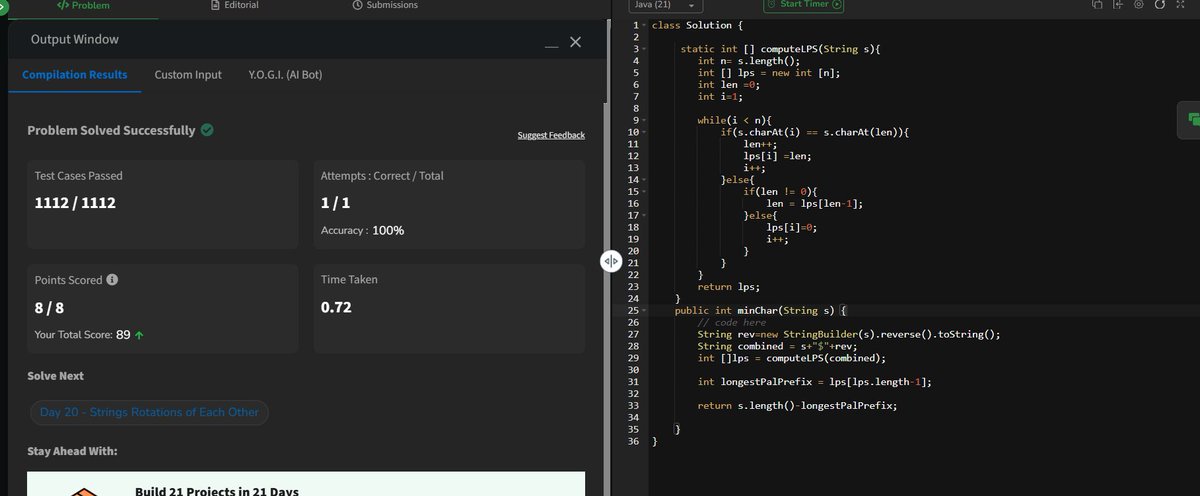Click the Attempts 1 / 1 value
This screenshot has width=1200, height=496.
coord(335,203)
